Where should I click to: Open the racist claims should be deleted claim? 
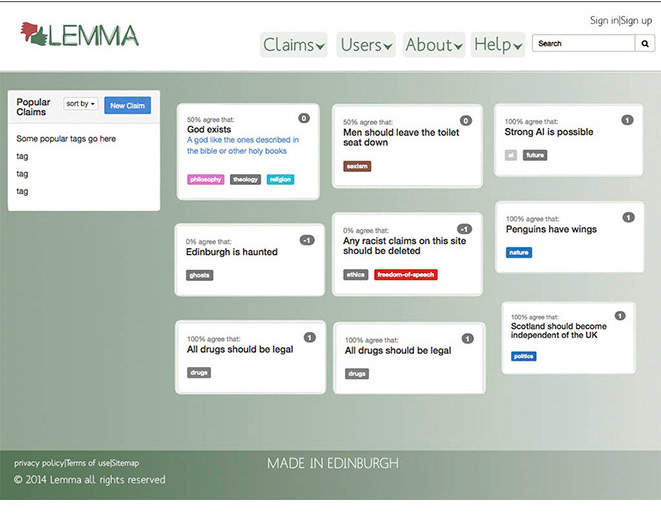[404, 246]
